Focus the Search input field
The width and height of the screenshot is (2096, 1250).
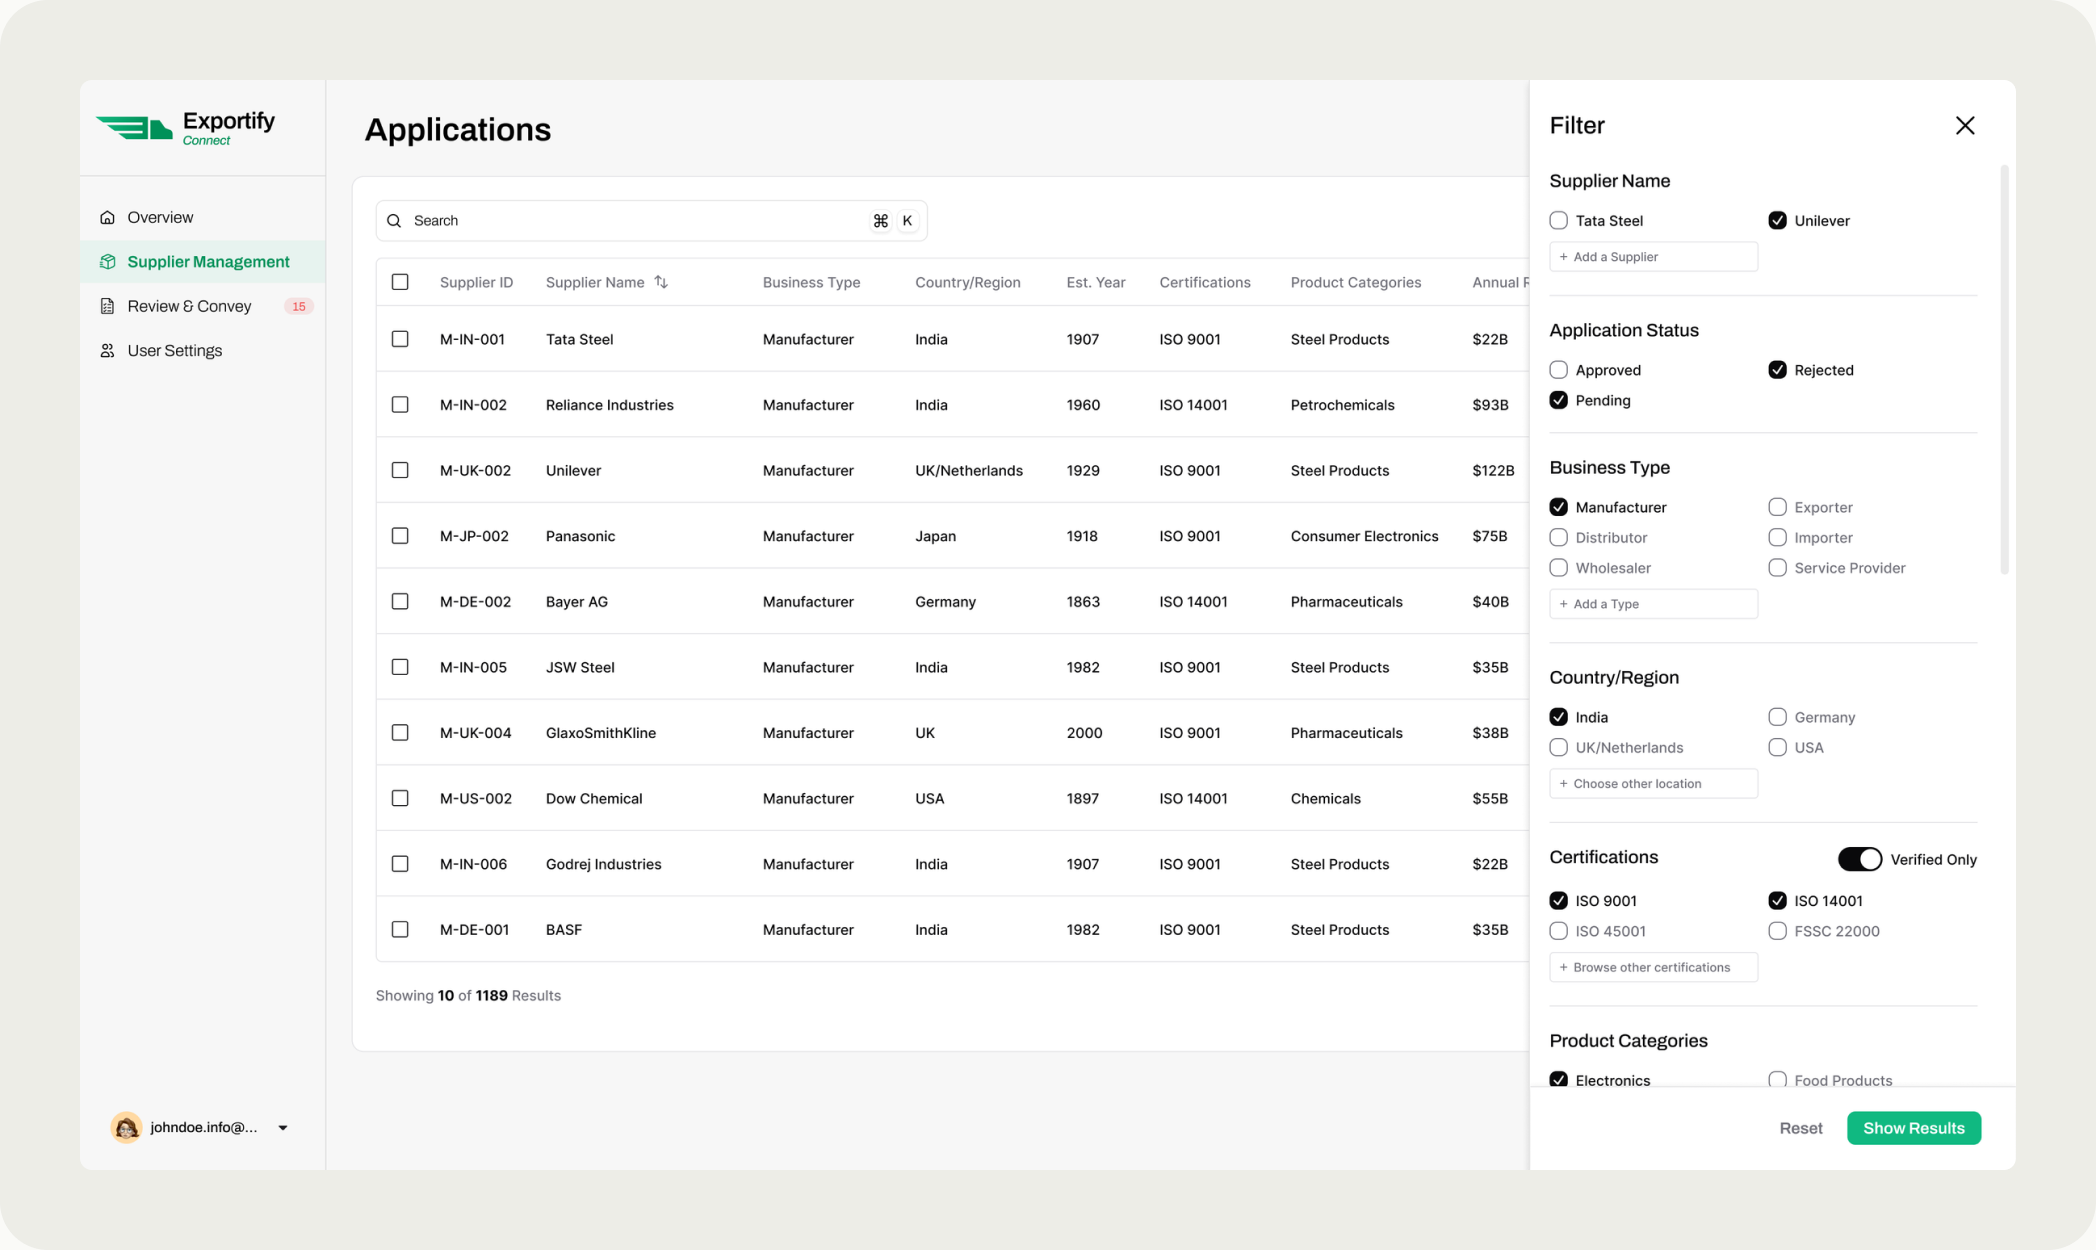click(651, 221)
